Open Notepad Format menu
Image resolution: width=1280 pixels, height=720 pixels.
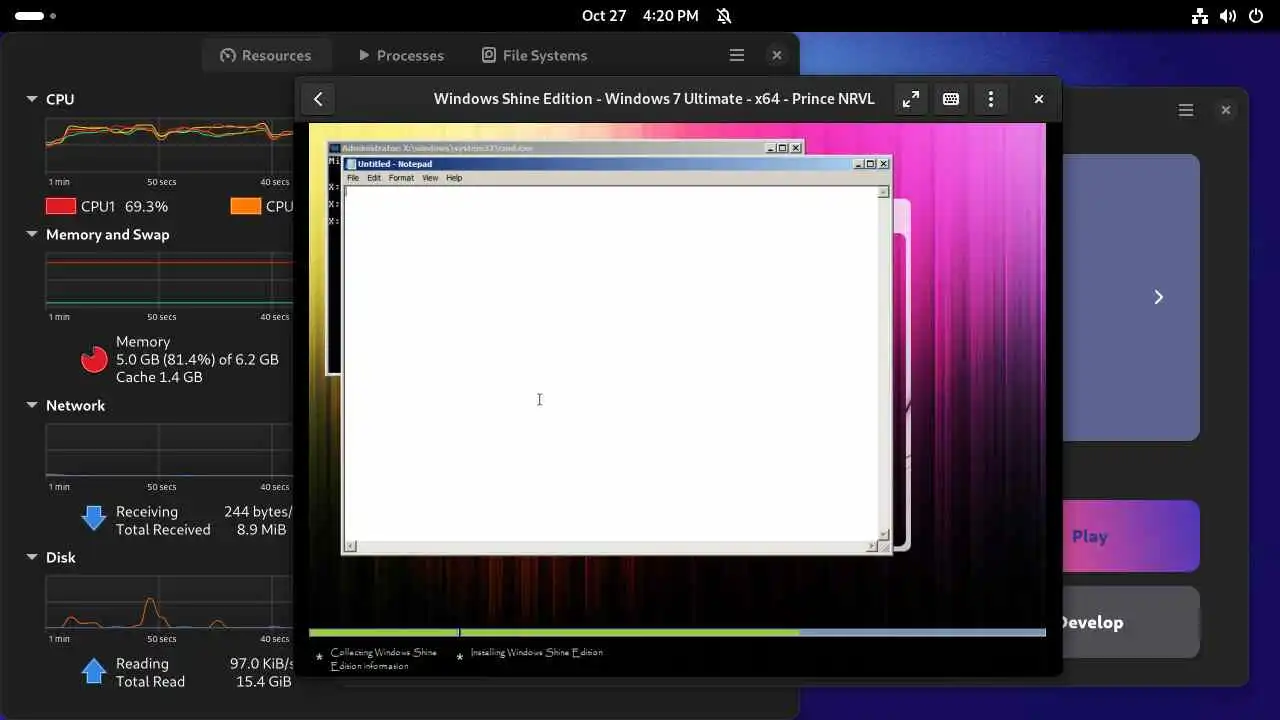(x=401, y=178)
